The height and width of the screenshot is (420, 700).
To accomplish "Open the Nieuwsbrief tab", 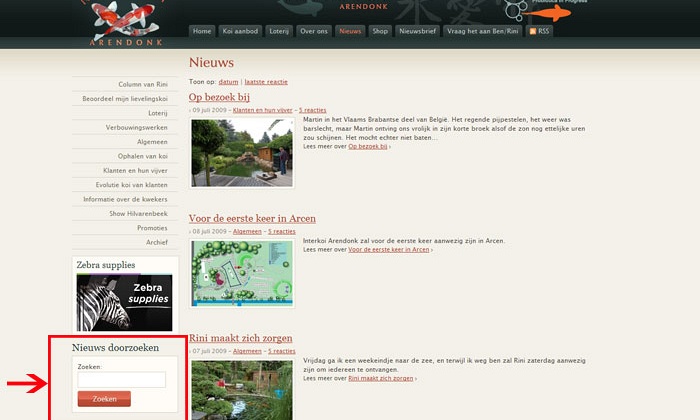I will [x=417, y=31].
